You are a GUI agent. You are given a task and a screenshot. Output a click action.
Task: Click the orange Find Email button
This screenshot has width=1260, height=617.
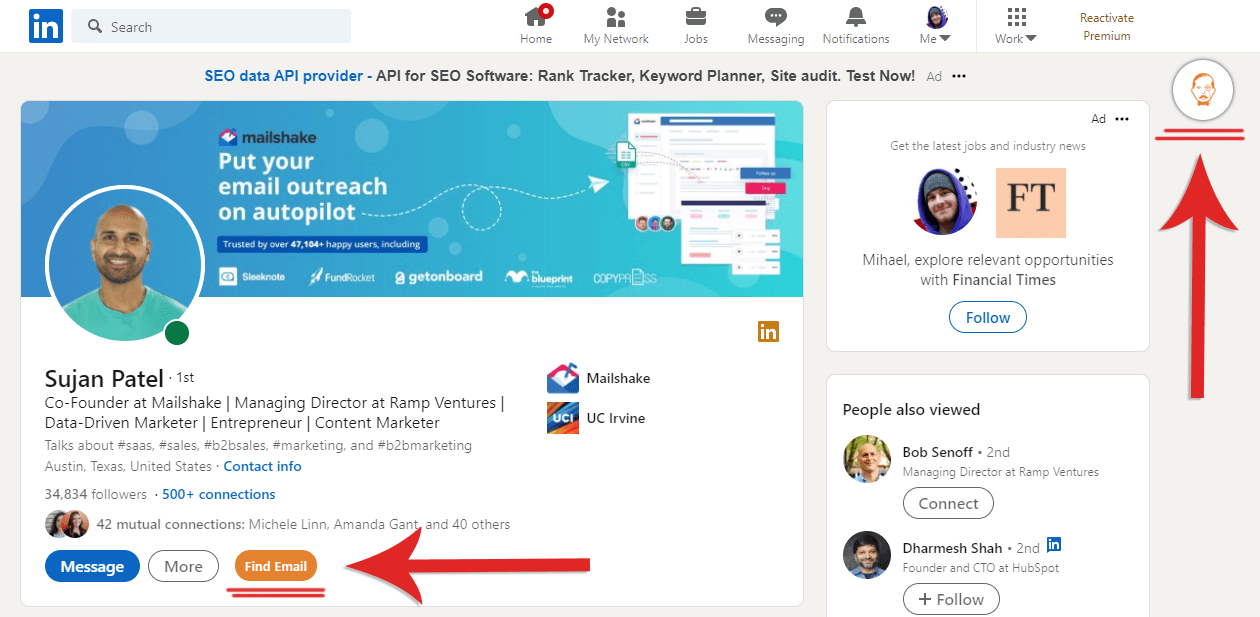276,566
